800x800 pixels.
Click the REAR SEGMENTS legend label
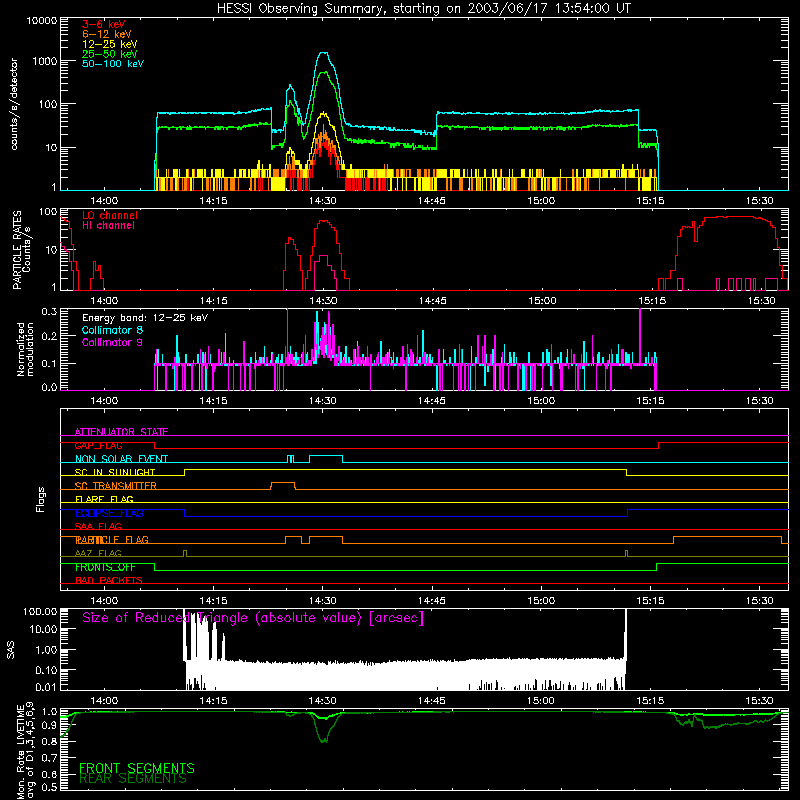point(133,779)
